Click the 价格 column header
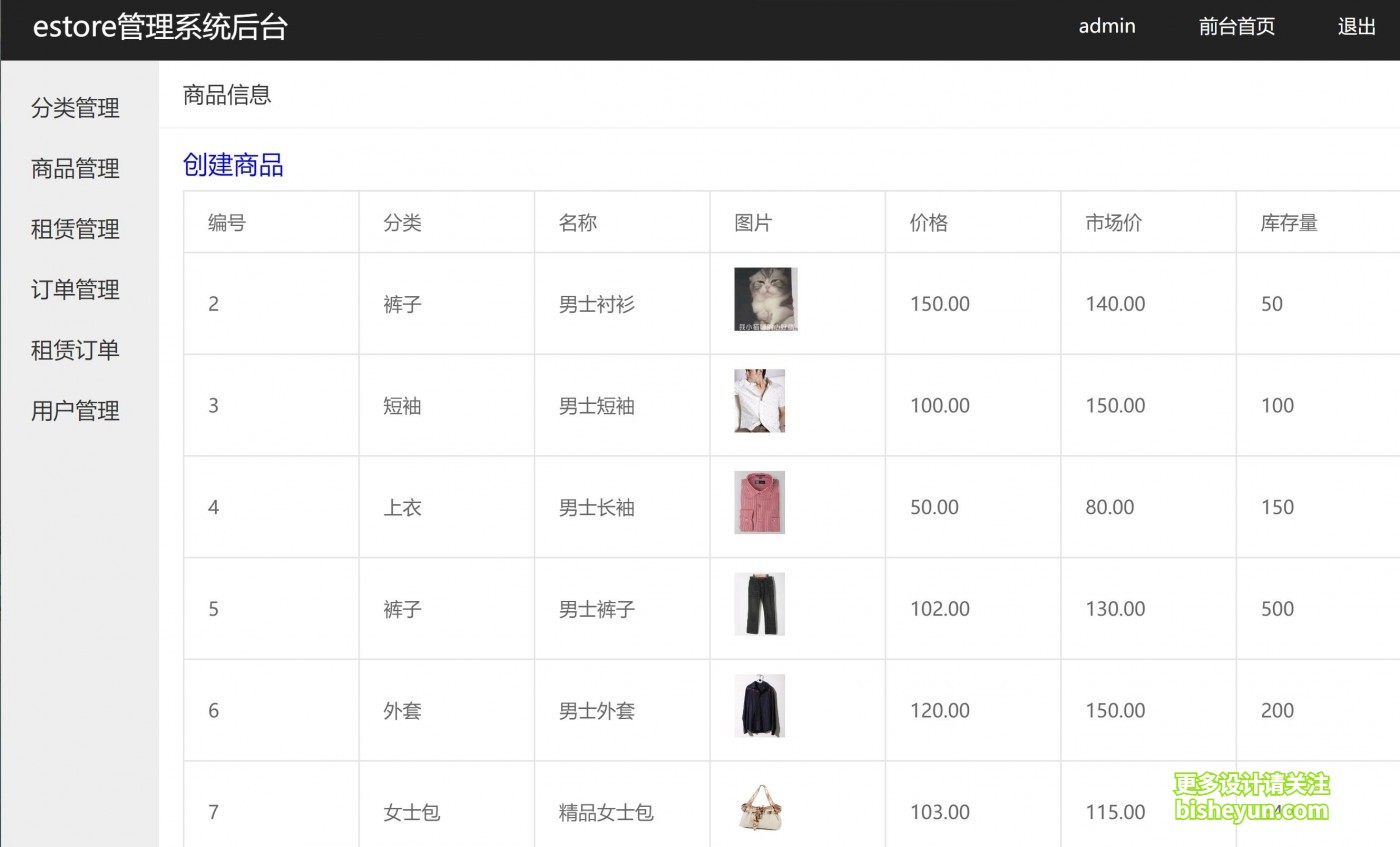This screenshot has width=1400, height=847. click(x=929, y=223)
